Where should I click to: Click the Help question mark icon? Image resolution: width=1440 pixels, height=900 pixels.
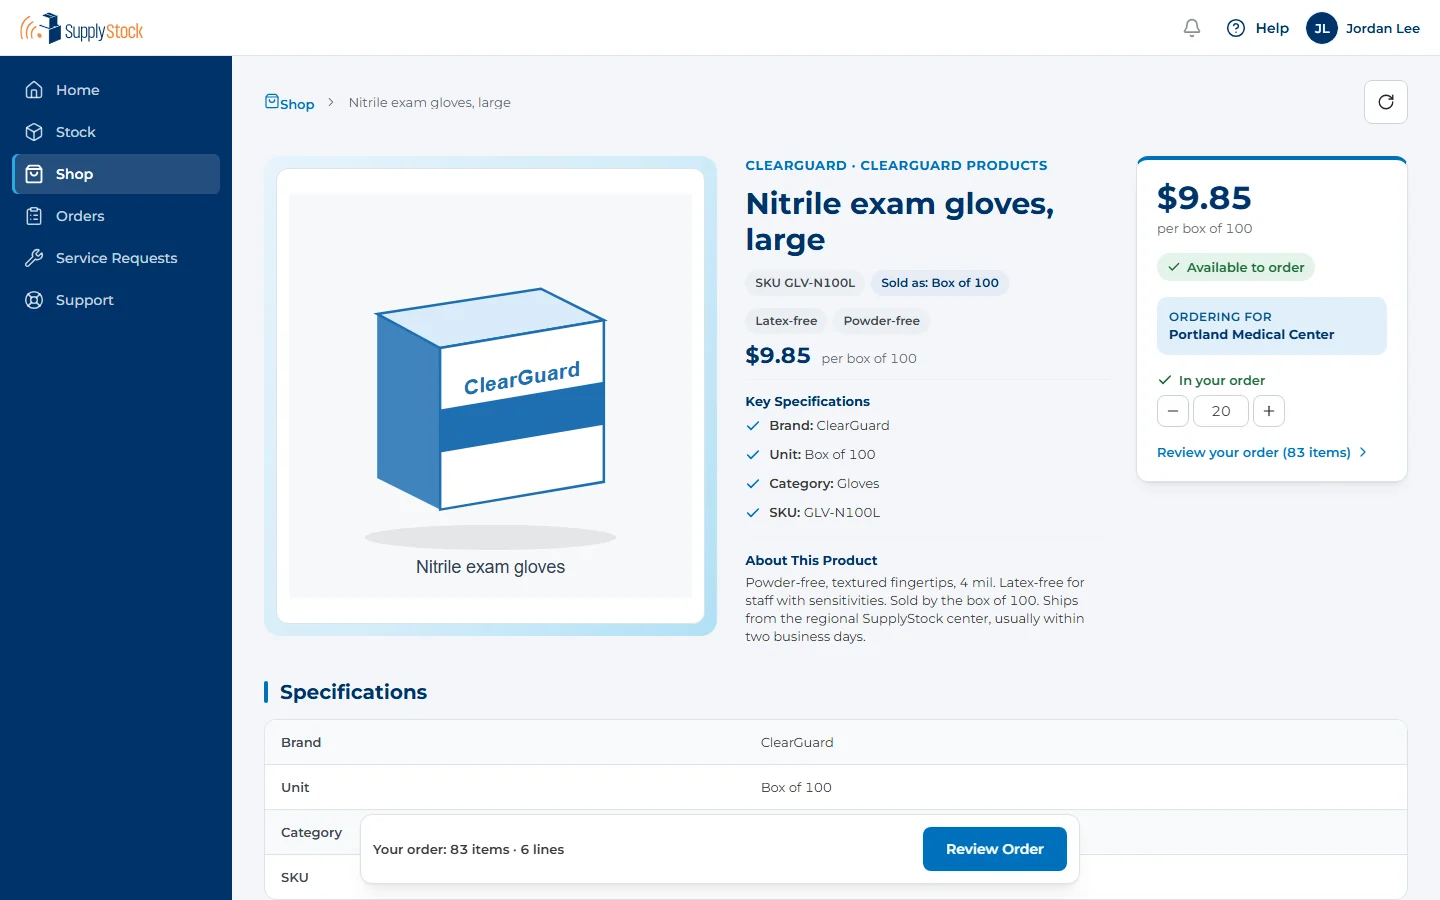1236,28
